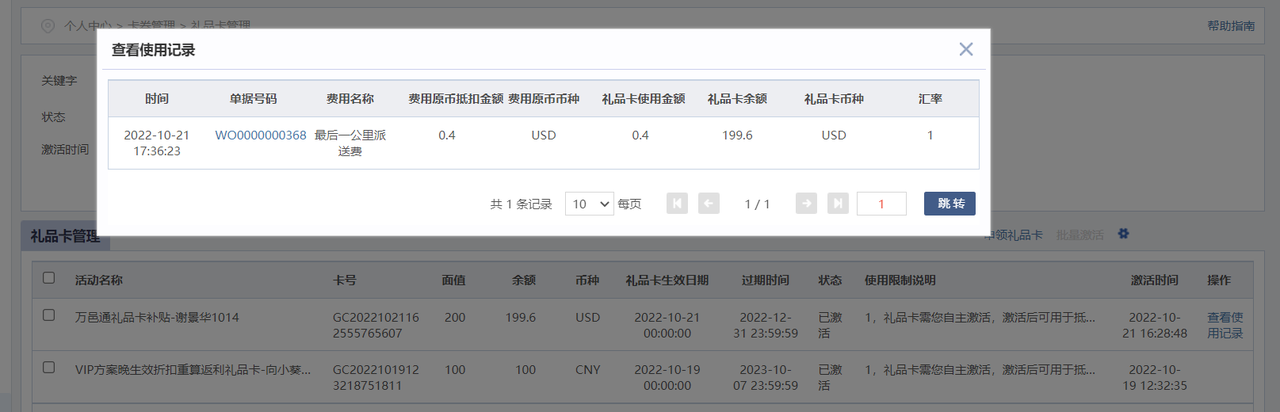Focus the page number jump field
Image resolution: width=1280 pixels, height=412 pixels.
point(882,203)
